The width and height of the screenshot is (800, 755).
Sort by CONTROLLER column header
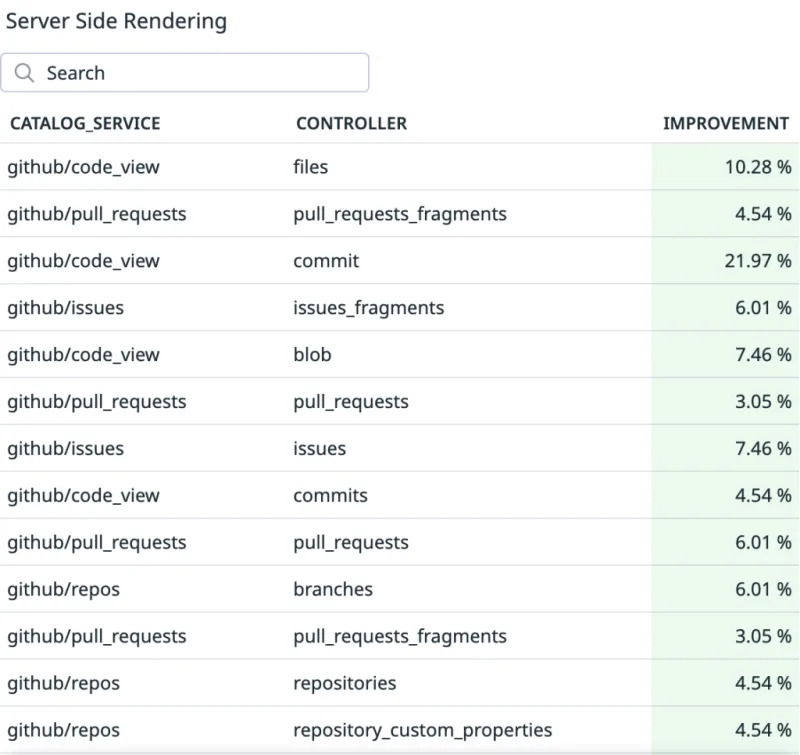pyautogui.click(x=352, y=123)
